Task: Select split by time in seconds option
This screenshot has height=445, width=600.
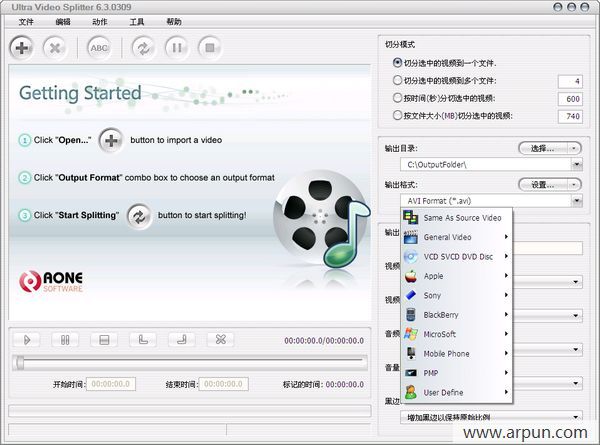Action: coord(398,98)
